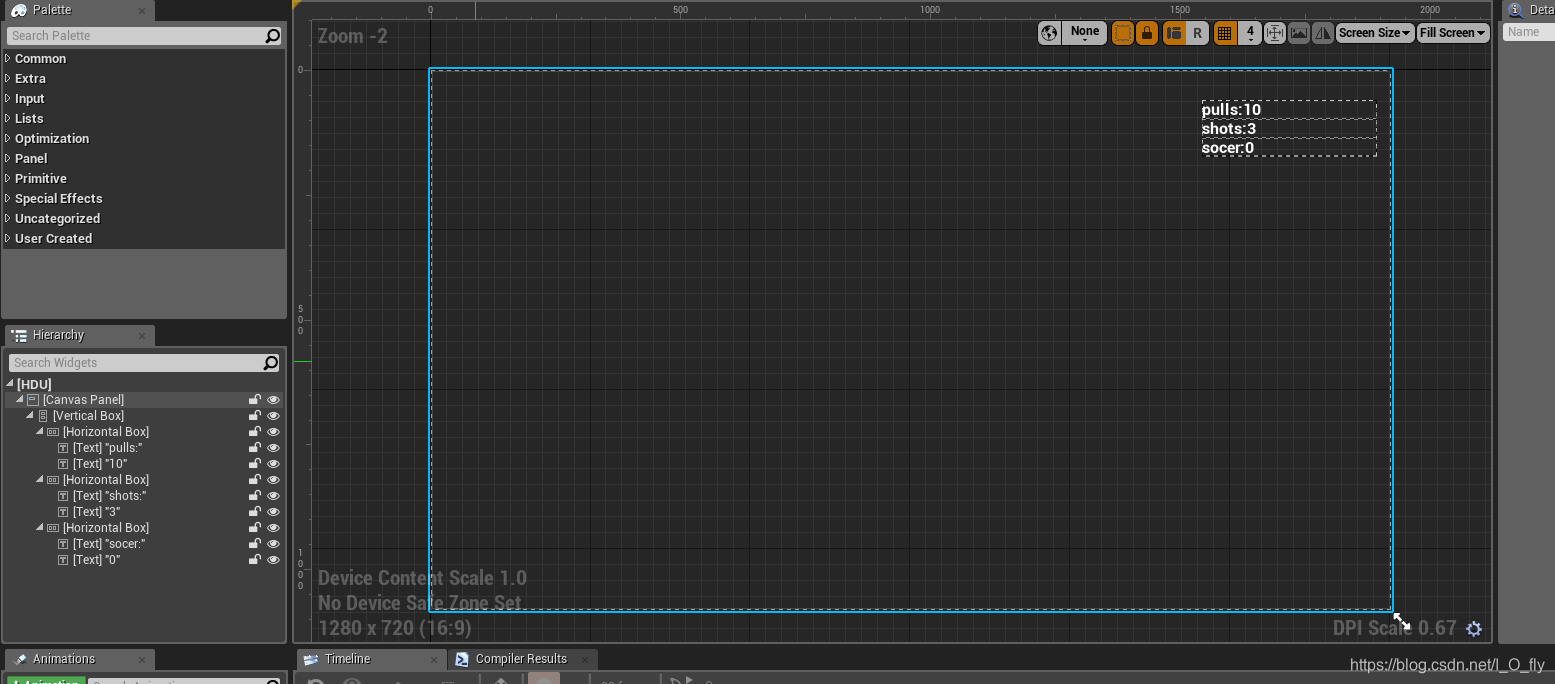Select the pulls:10 text in canvas

(x=1231, y=110)
